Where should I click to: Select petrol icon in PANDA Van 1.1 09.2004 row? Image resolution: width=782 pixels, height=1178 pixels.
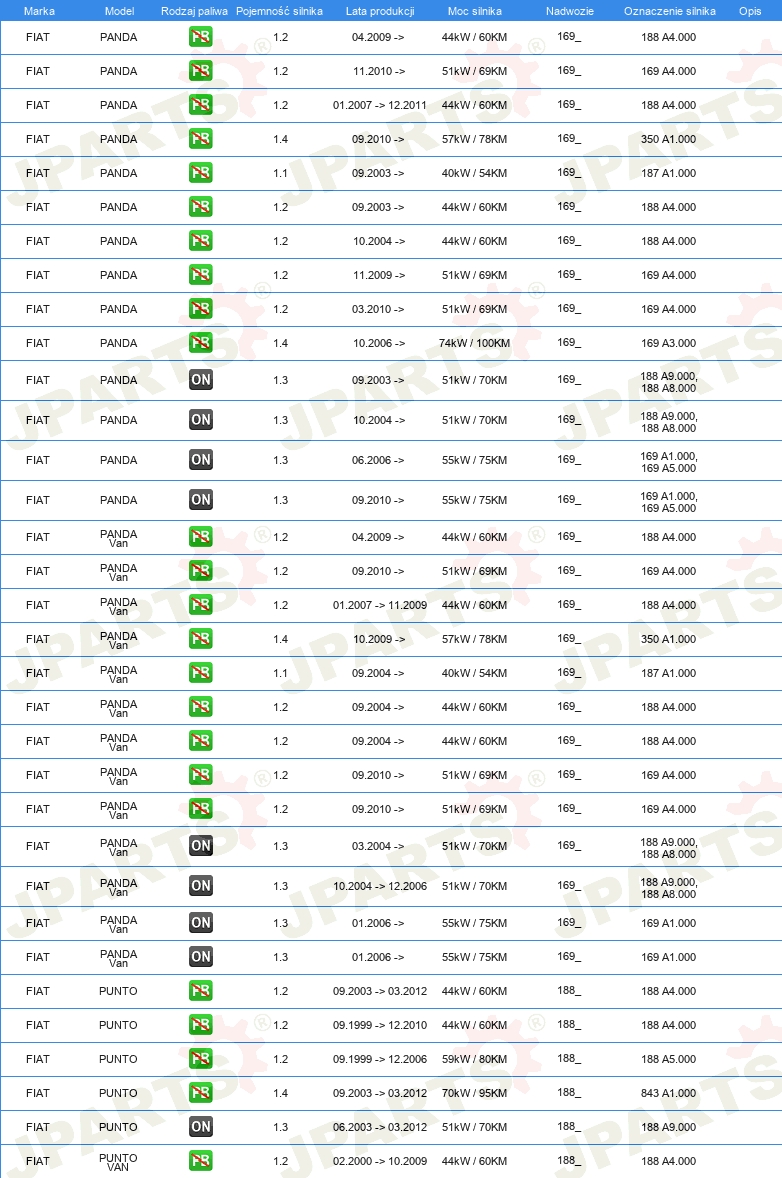(201, 672)
